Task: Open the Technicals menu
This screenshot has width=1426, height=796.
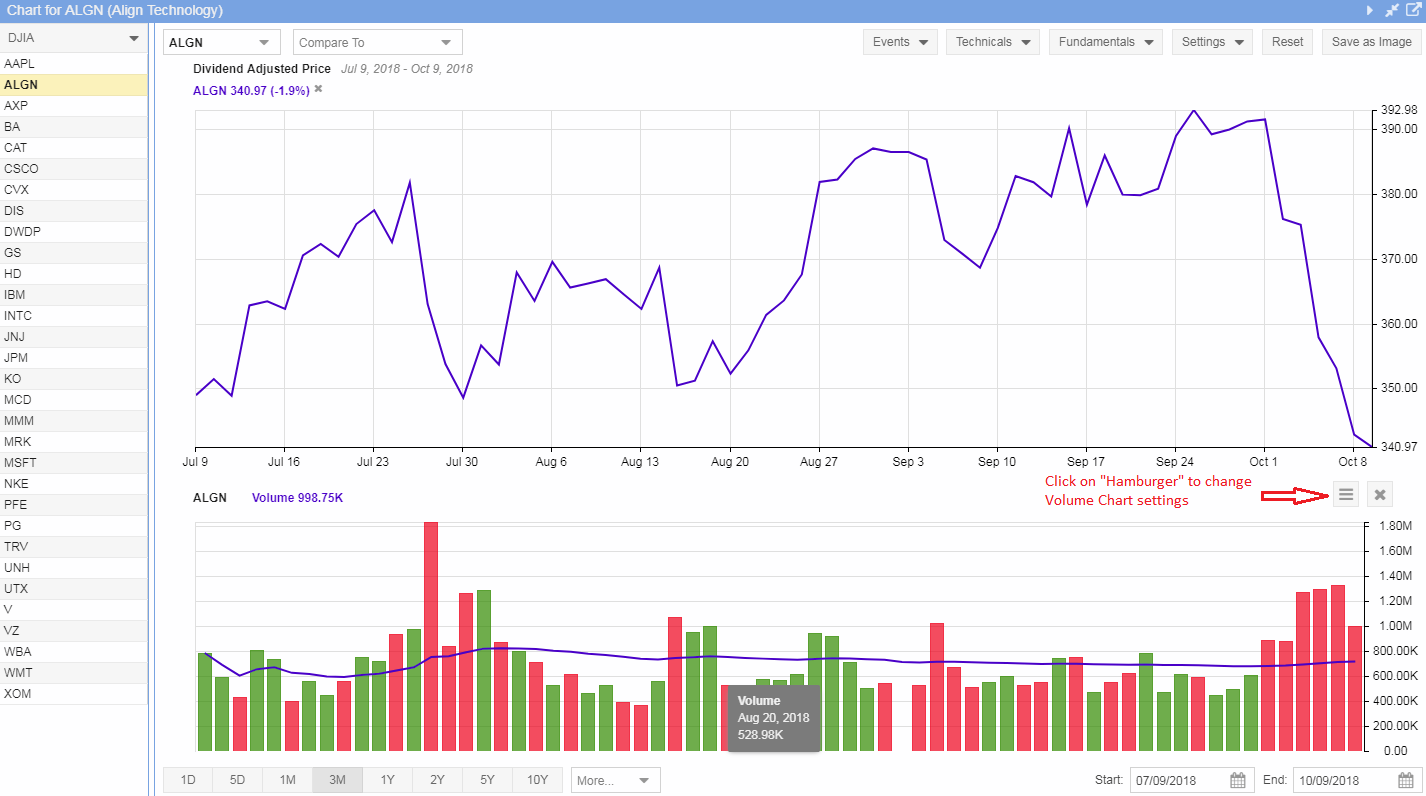Action: 992,42
